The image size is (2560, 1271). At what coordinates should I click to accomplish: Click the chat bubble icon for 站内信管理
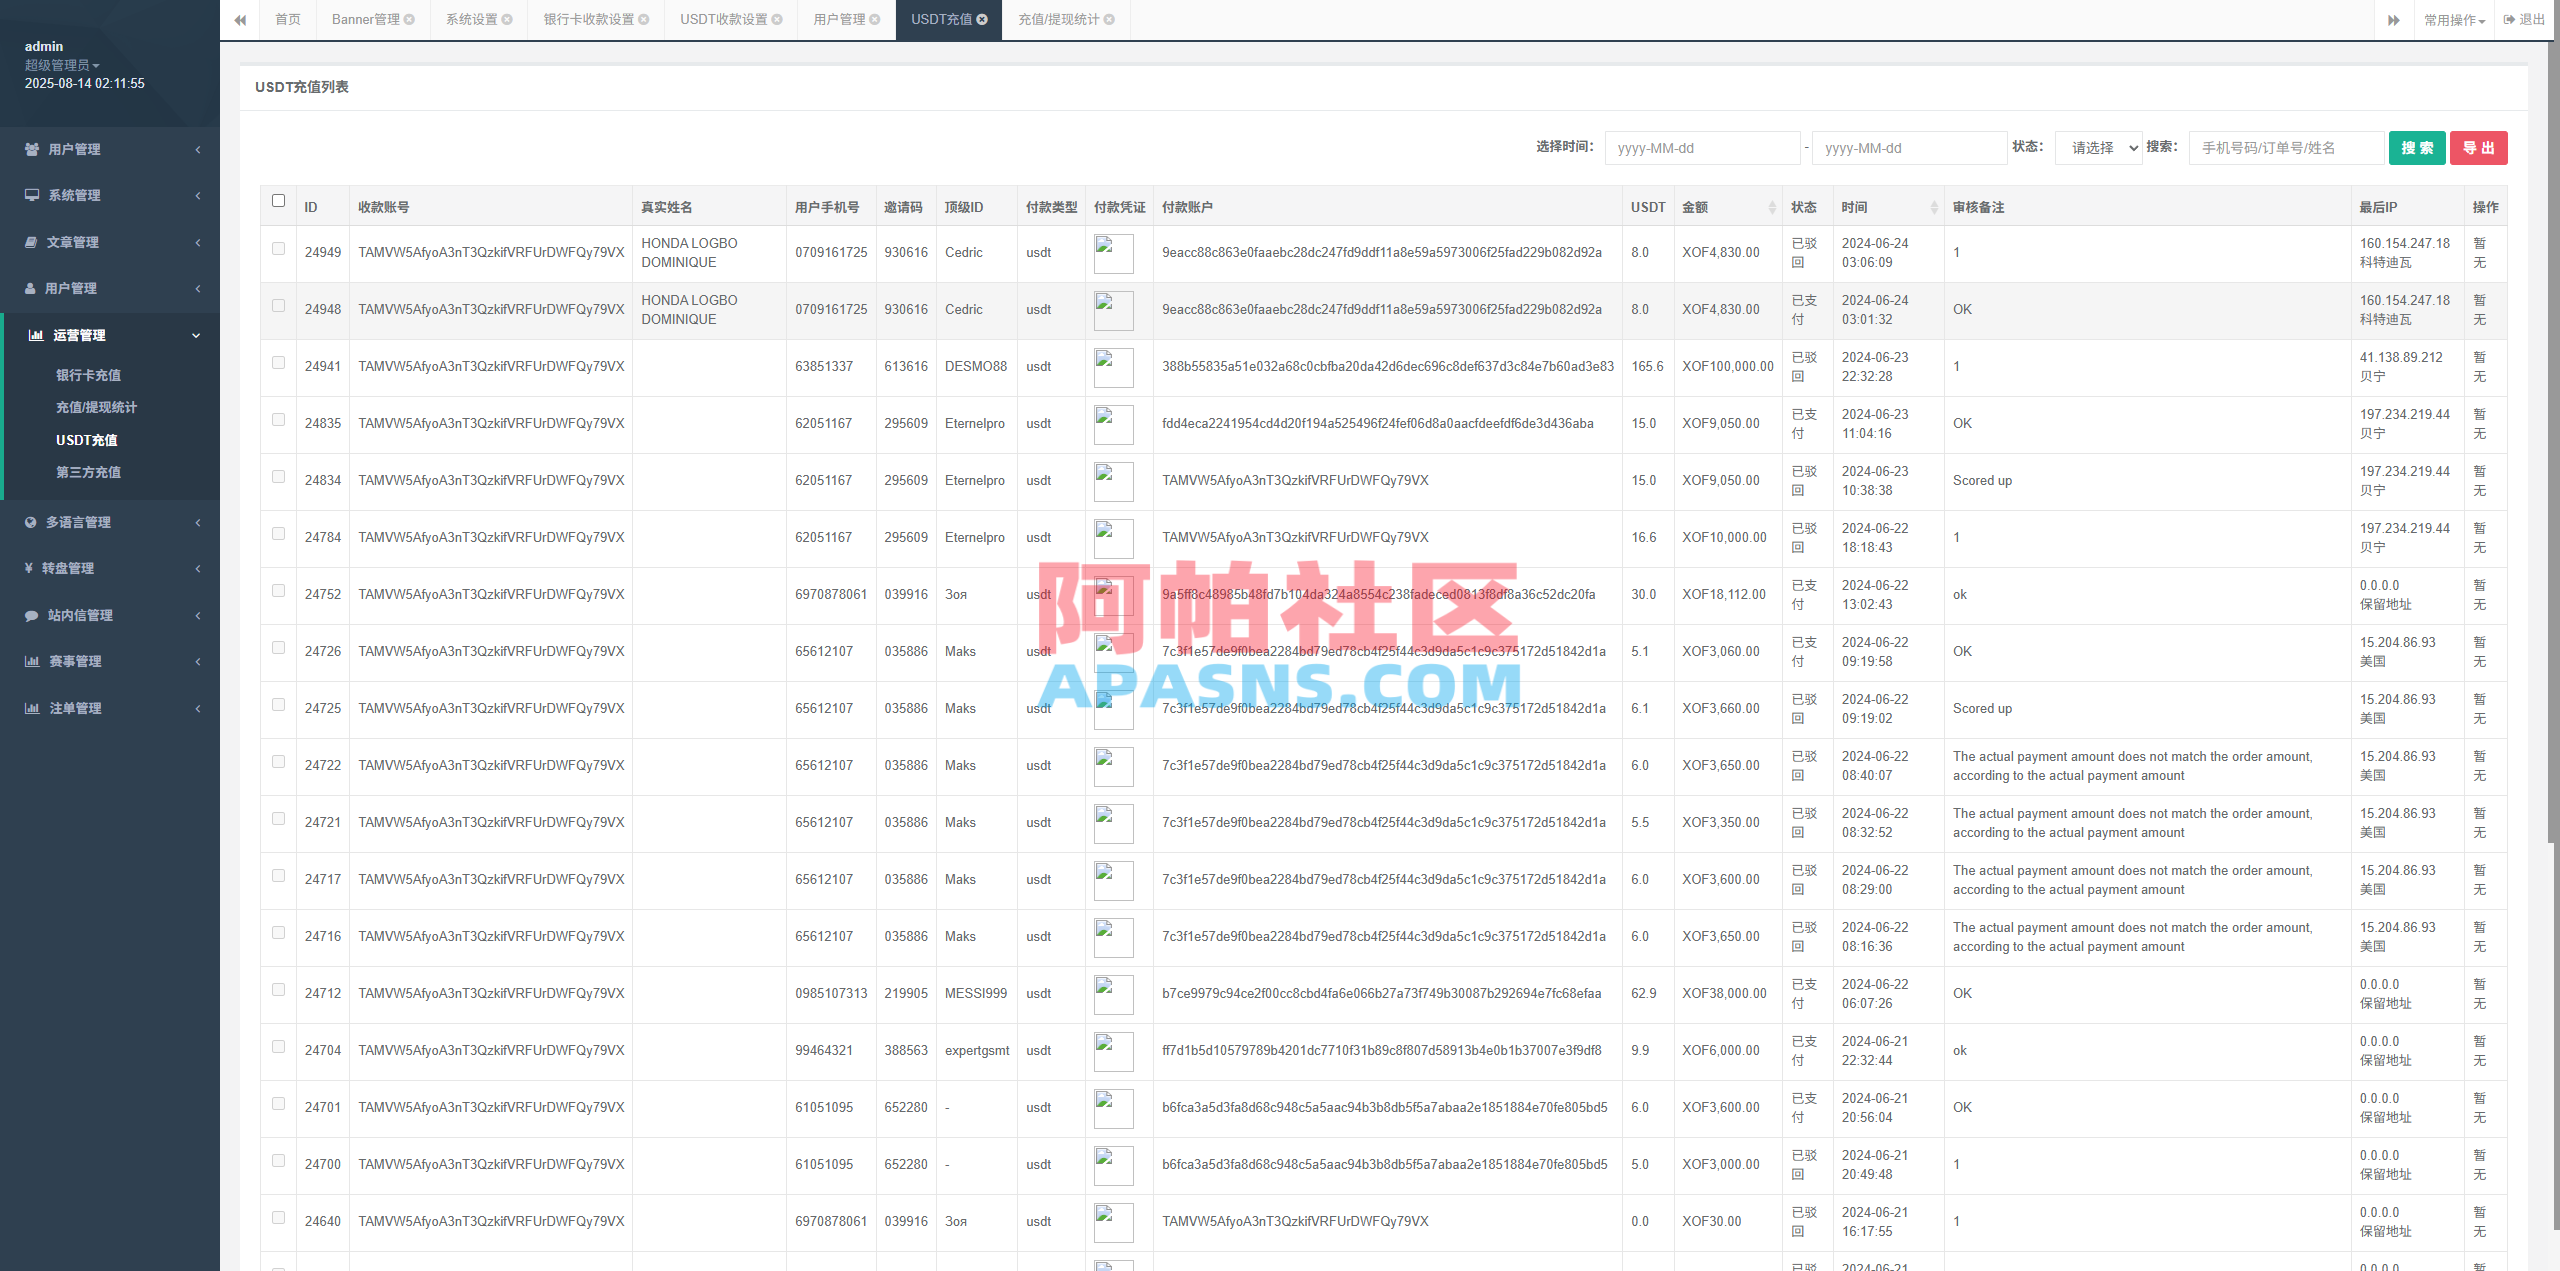coord(33,615)
